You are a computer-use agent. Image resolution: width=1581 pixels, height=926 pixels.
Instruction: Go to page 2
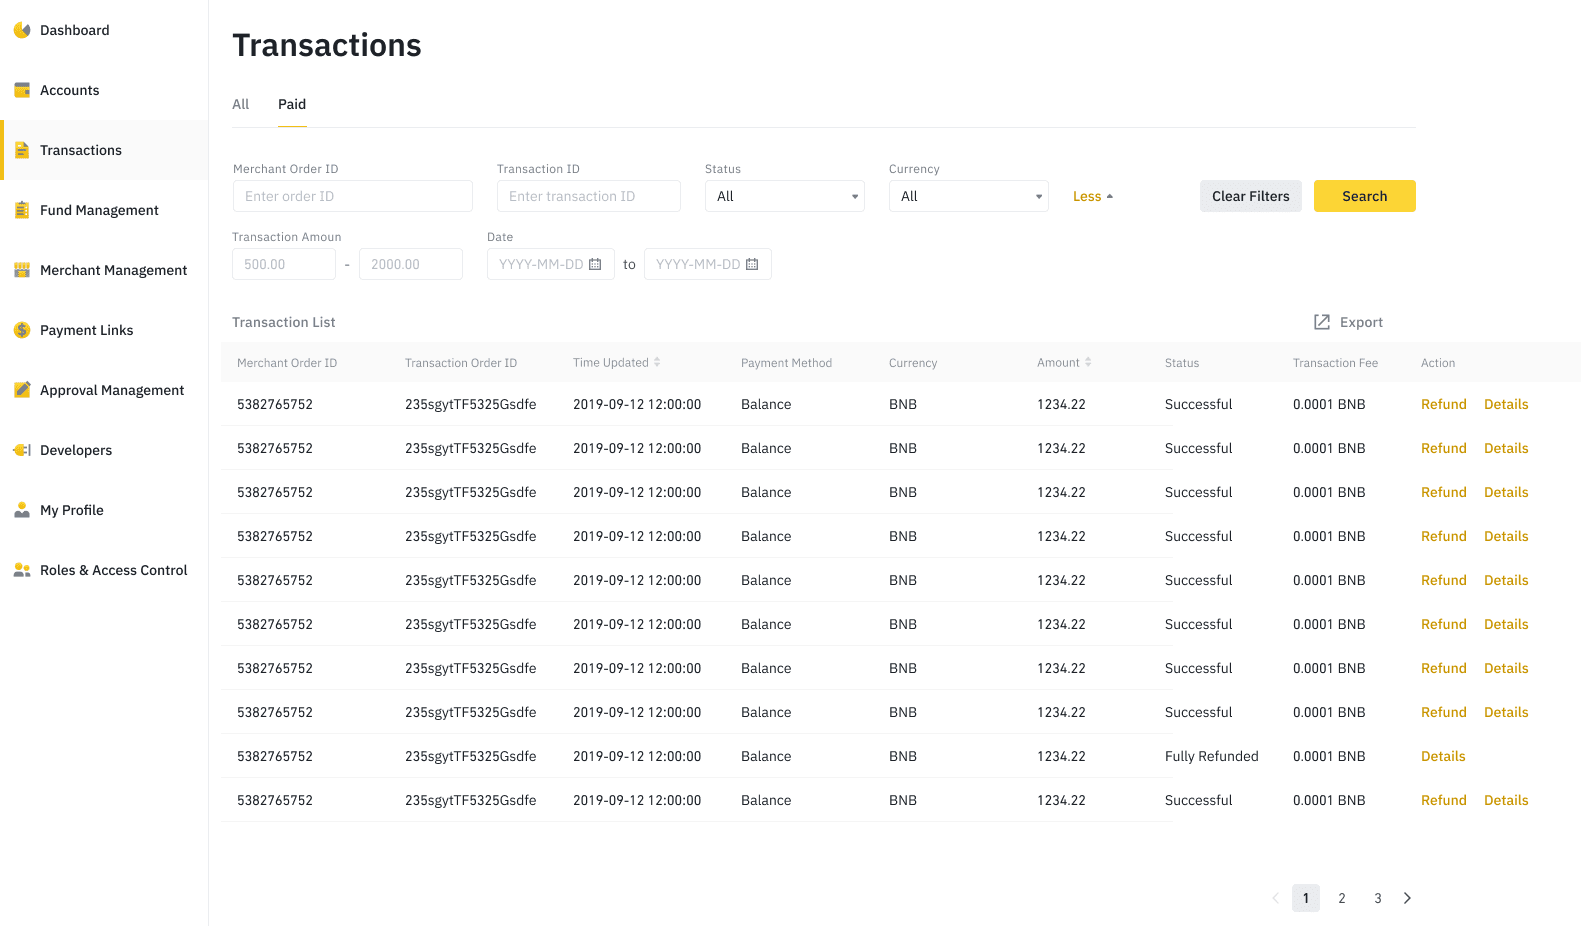[x=1342, y=898]
